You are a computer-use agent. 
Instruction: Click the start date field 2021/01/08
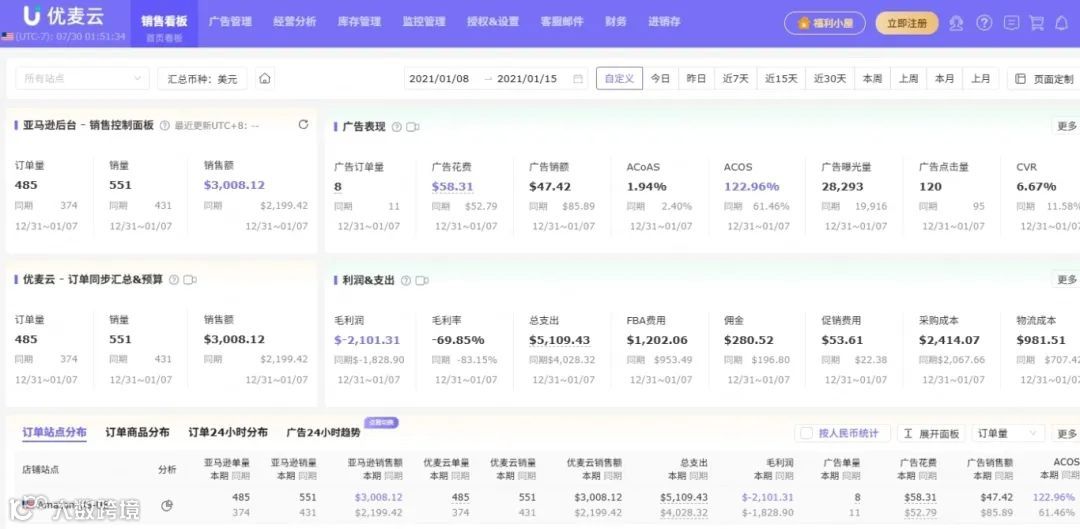pyautogui.click(x=439, y=79)
